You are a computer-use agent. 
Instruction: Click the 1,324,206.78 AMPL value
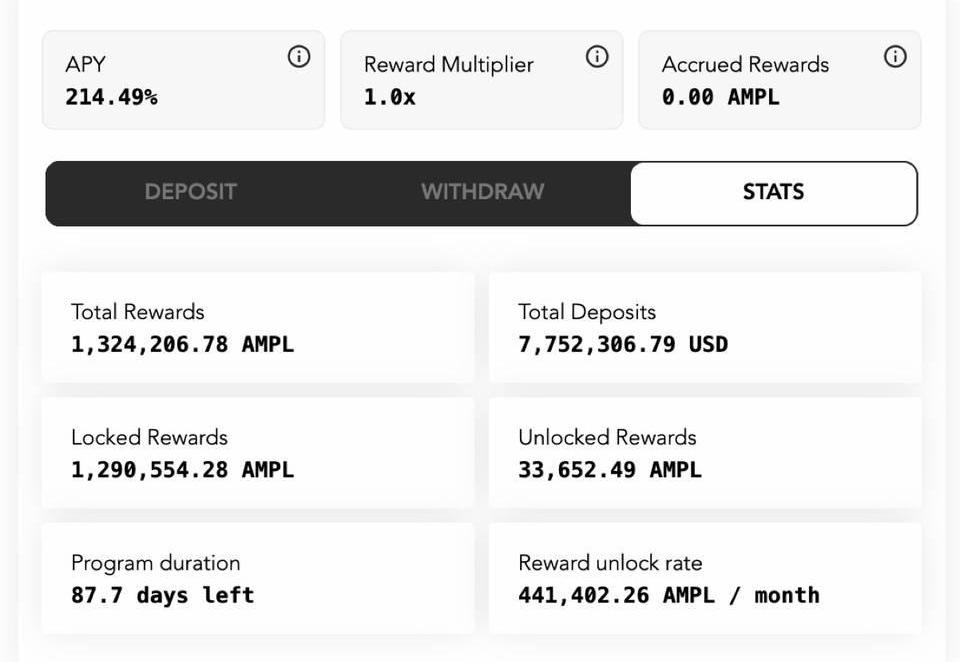182,345
